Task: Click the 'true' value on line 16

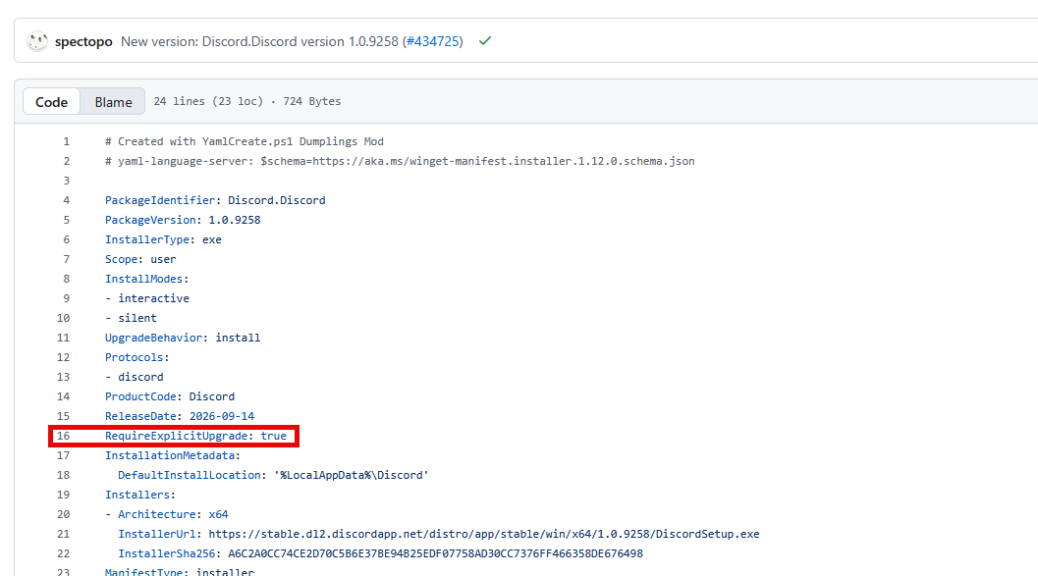Action: [273, 436]
